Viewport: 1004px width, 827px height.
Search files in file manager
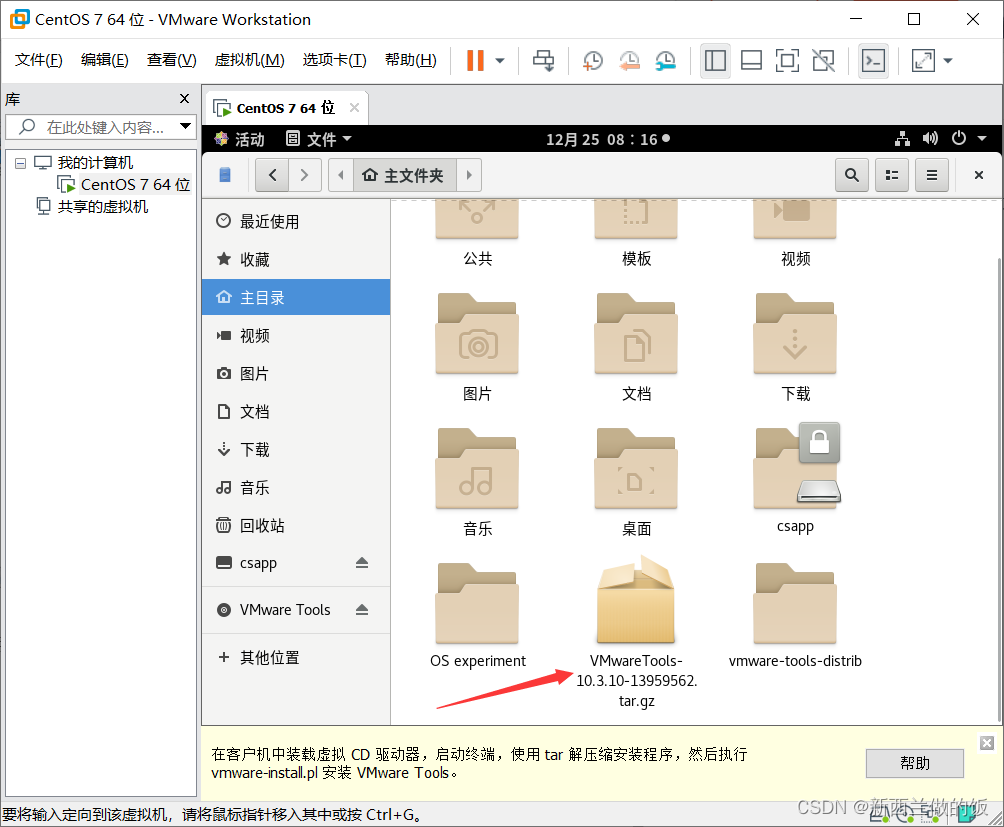(852, 175)
